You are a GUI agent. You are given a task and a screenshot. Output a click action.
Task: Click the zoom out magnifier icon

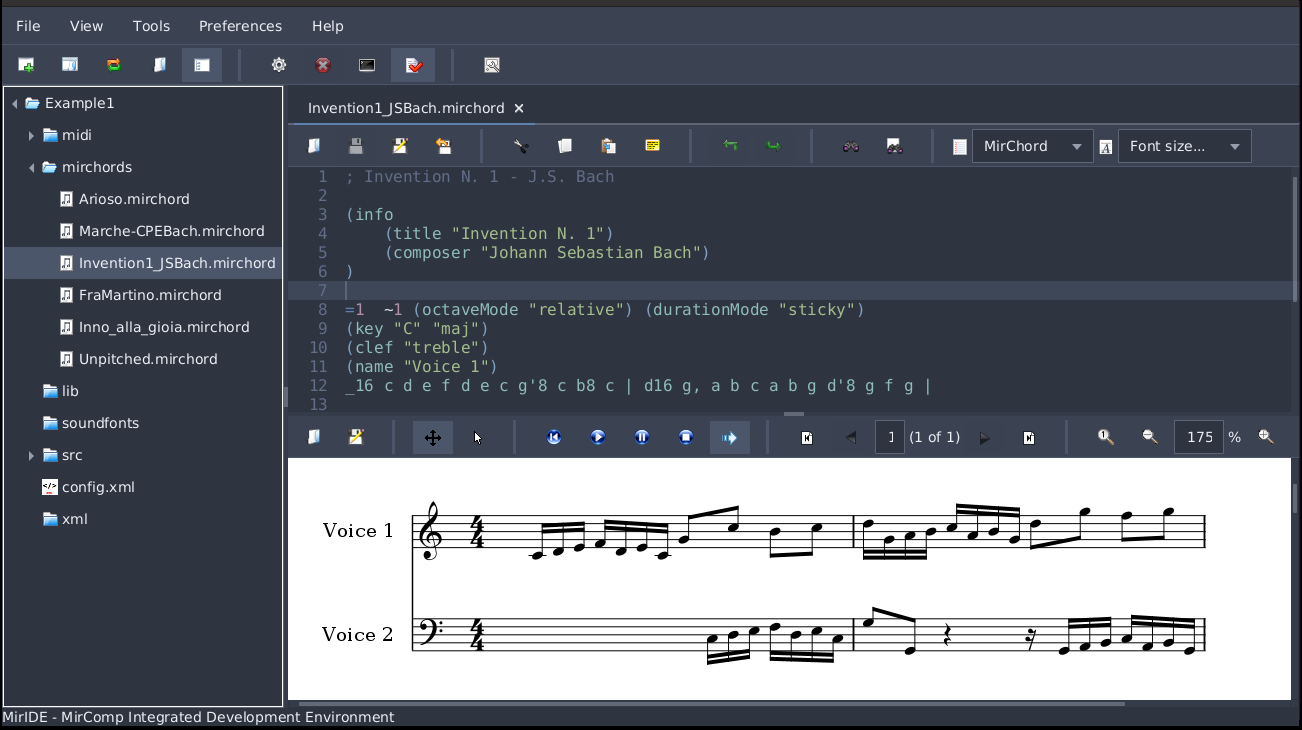(x=1150, y=437)
